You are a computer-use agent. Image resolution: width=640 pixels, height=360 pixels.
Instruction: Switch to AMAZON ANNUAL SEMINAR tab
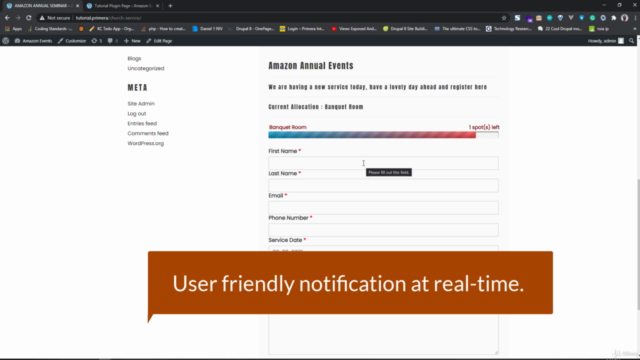pyautogui.click(x=42, y=6)
